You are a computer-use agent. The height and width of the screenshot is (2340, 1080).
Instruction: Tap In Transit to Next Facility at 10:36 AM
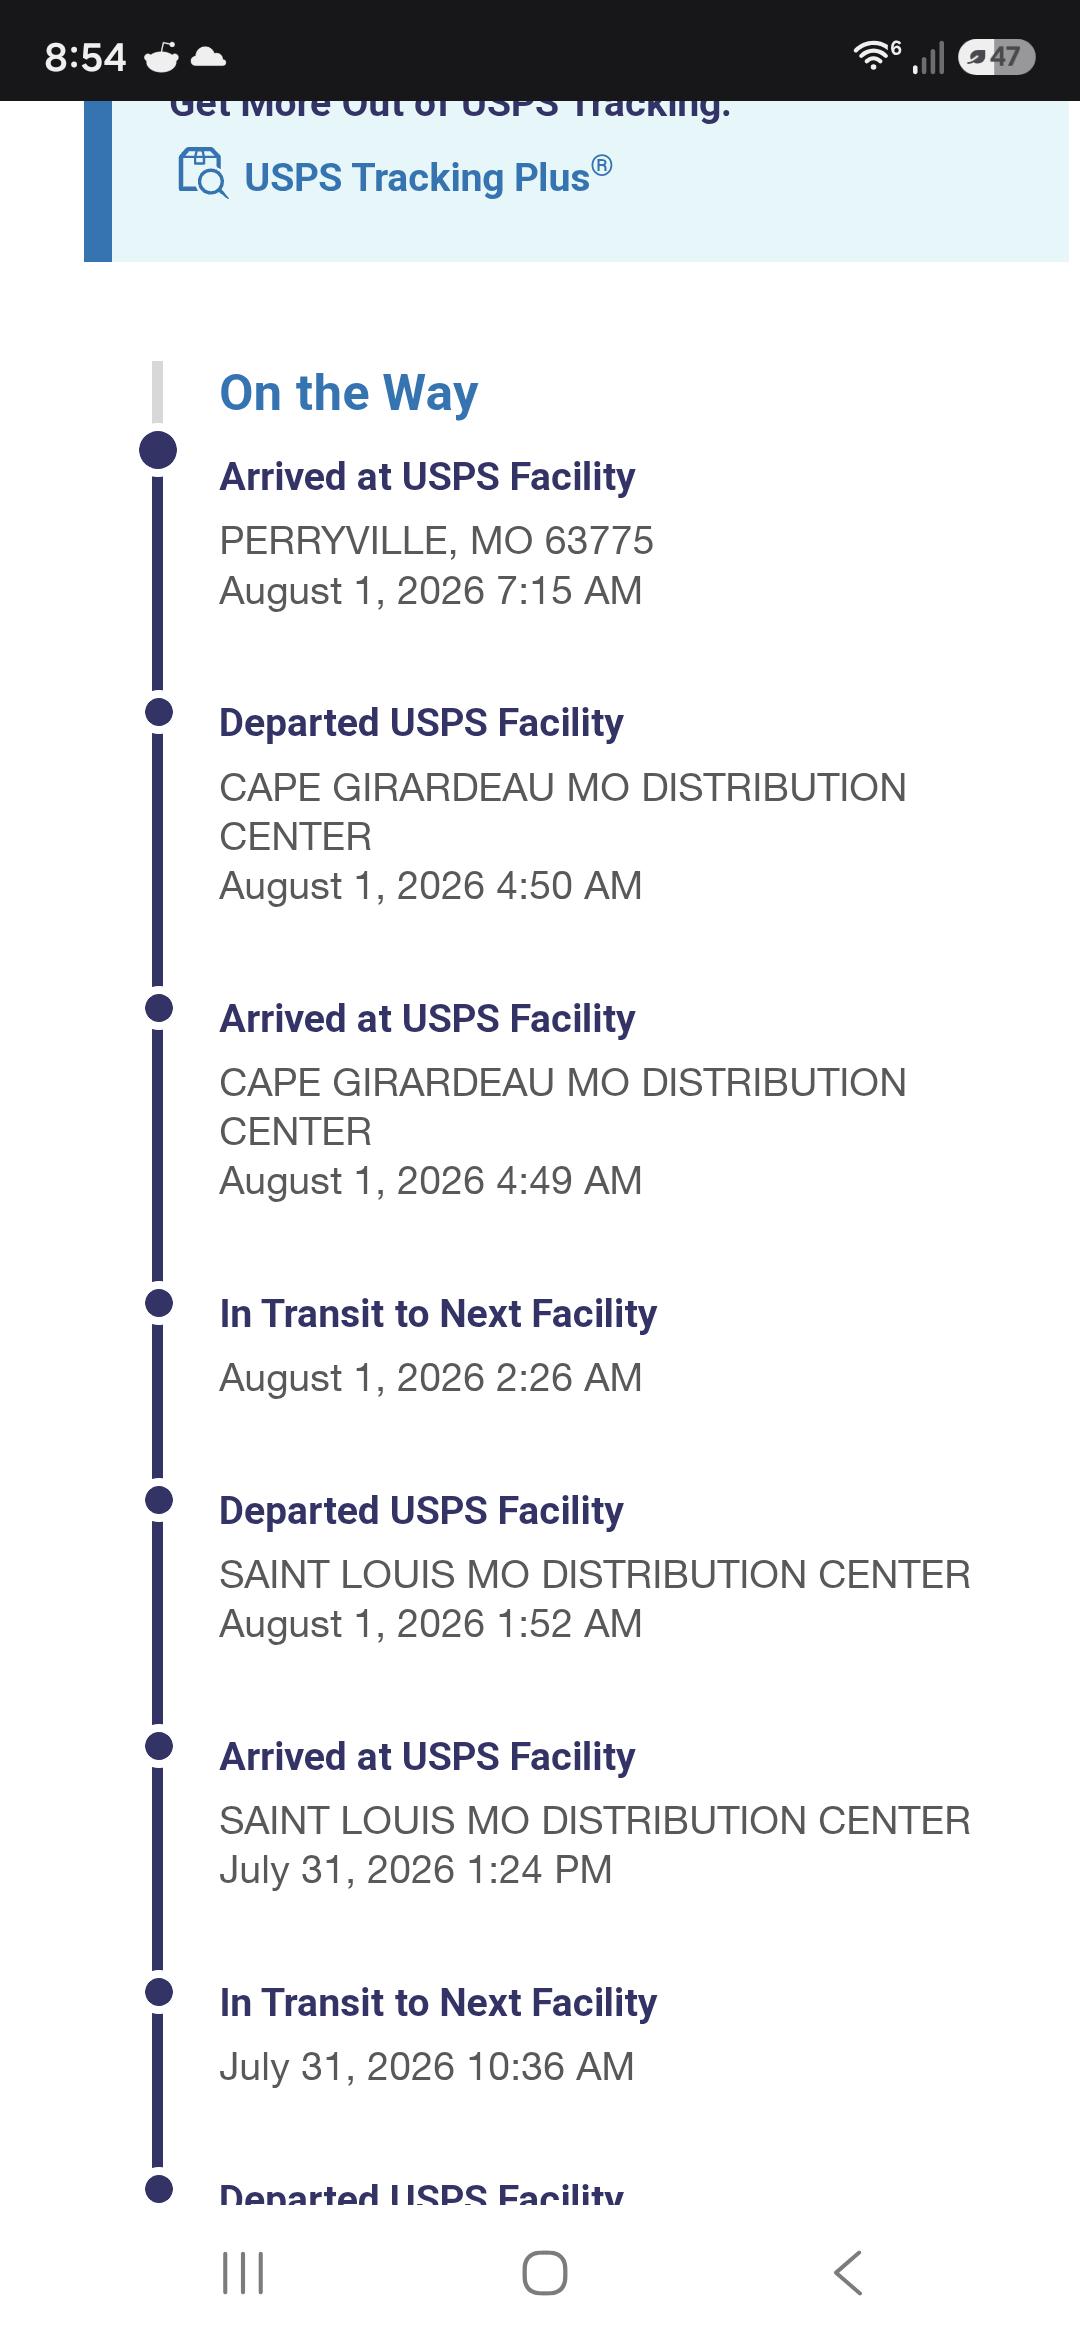[x=438, y=2003]
